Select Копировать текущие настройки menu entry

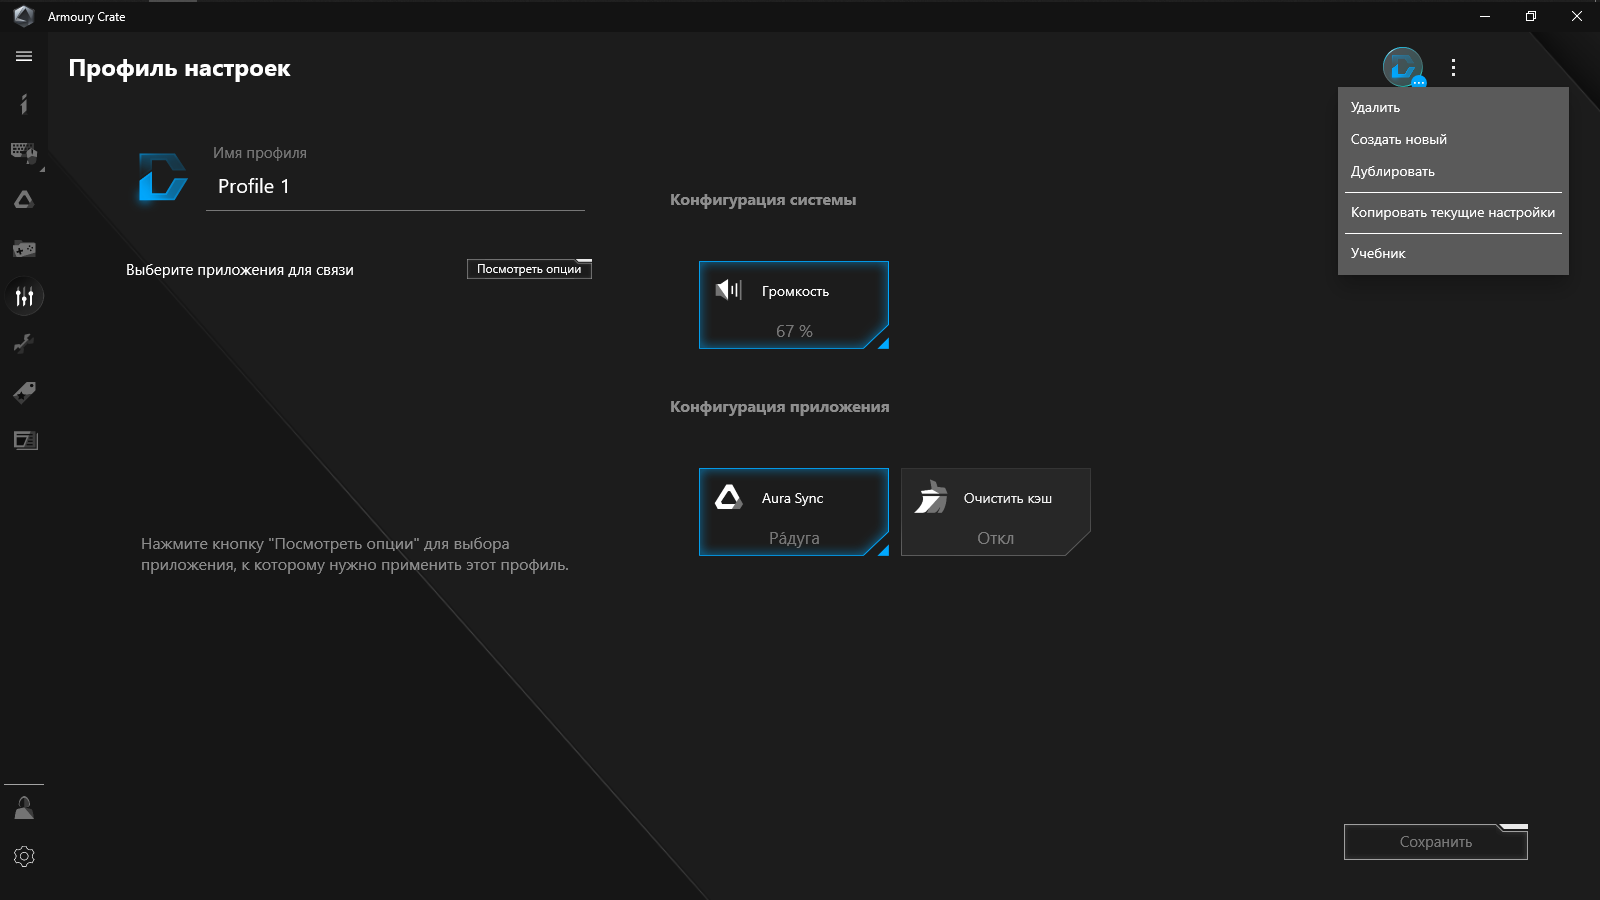(1453, 212)
